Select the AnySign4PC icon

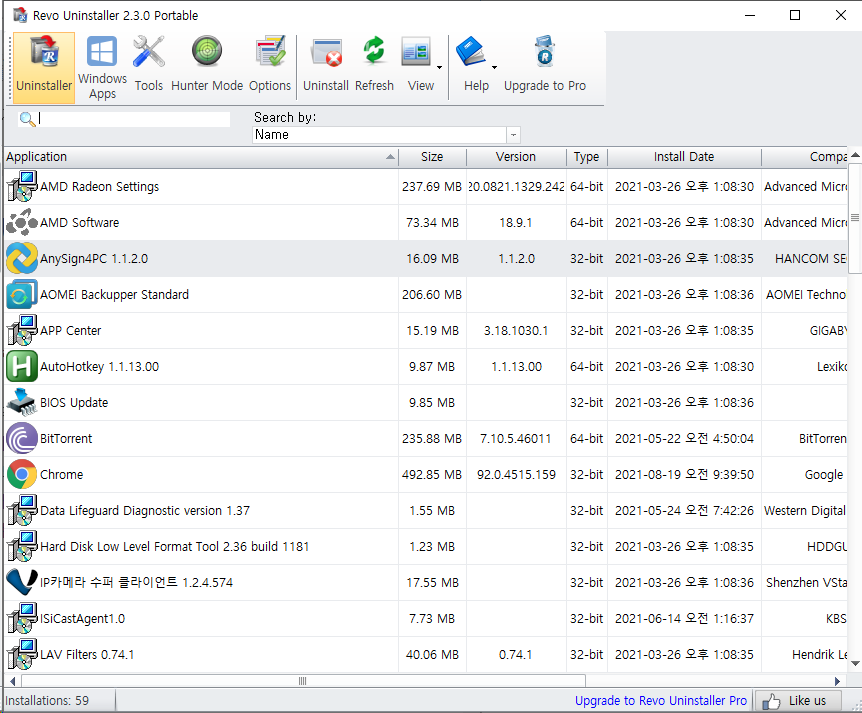(22, 258)
